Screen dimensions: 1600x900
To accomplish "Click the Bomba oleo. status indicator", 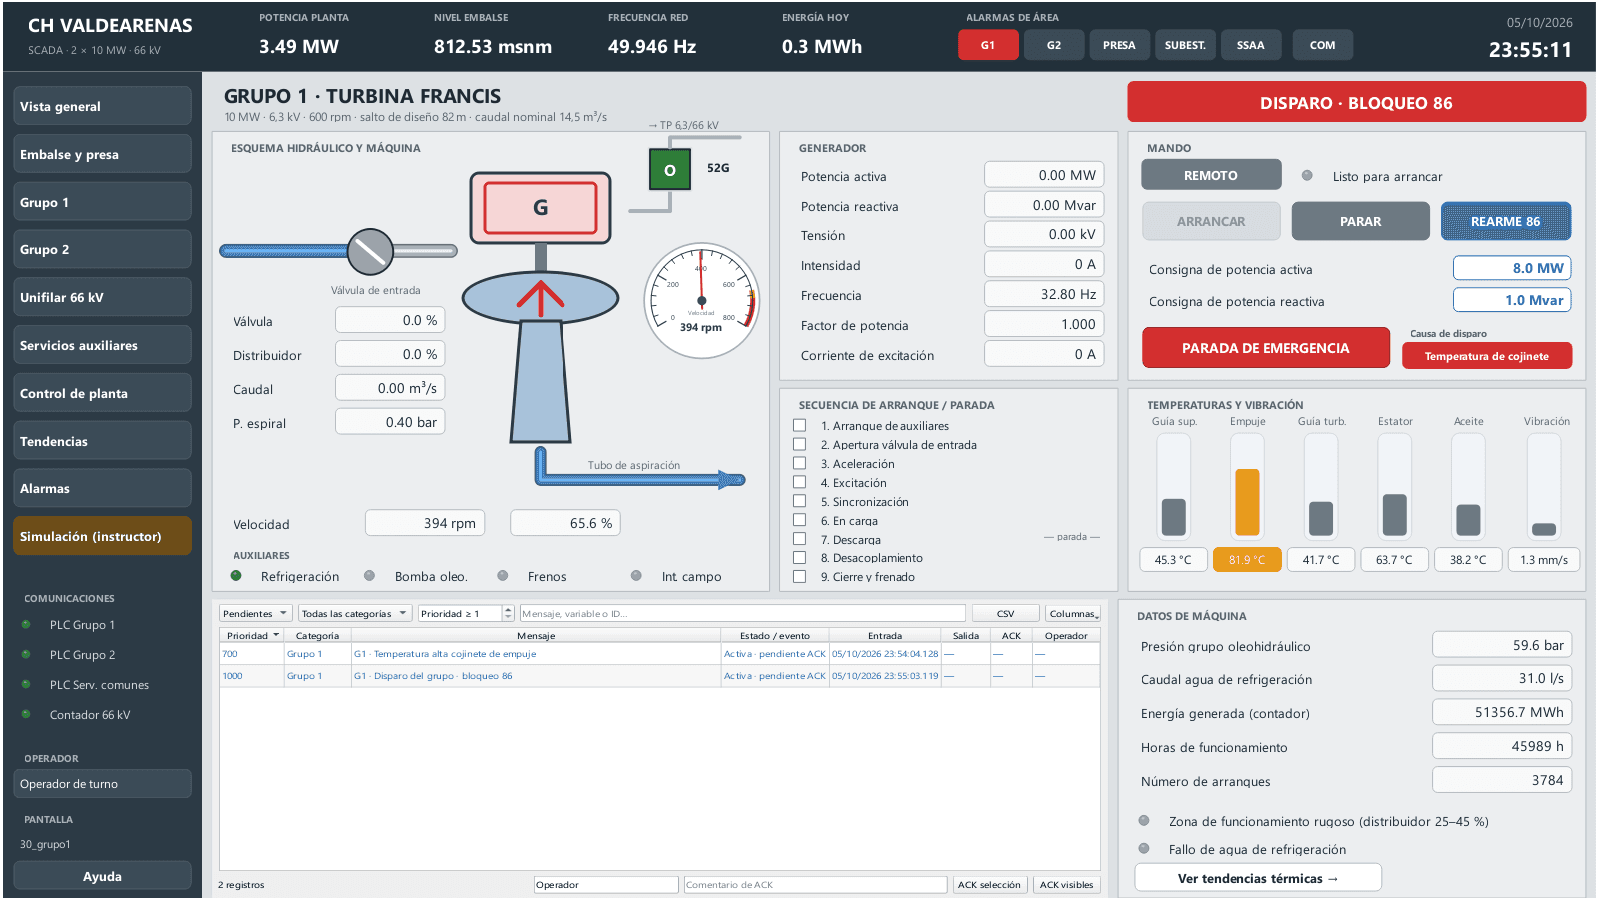I will 370,576.
